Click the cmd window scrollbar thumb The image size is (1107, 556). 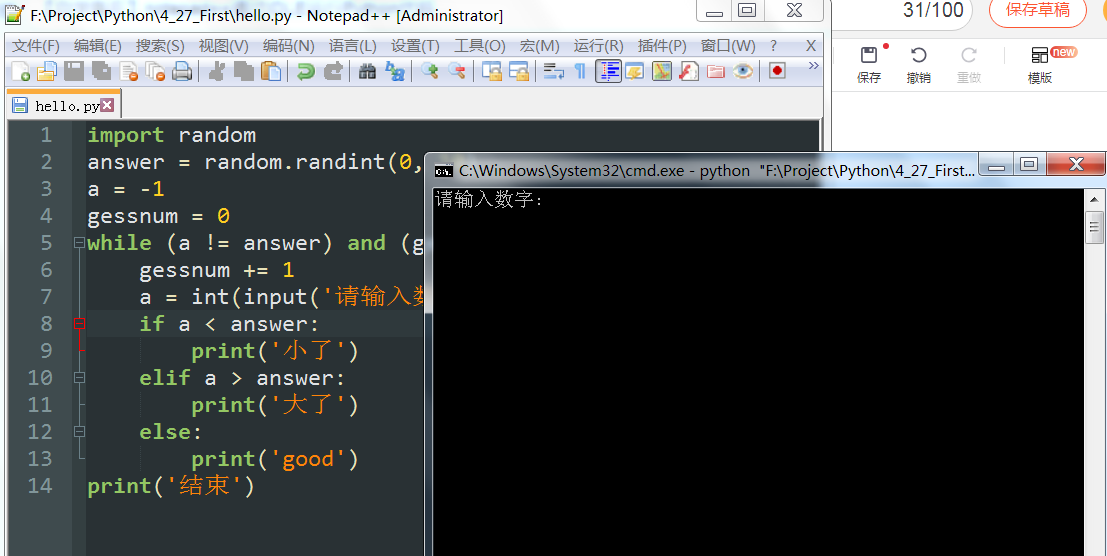(x=1095, y=227)
